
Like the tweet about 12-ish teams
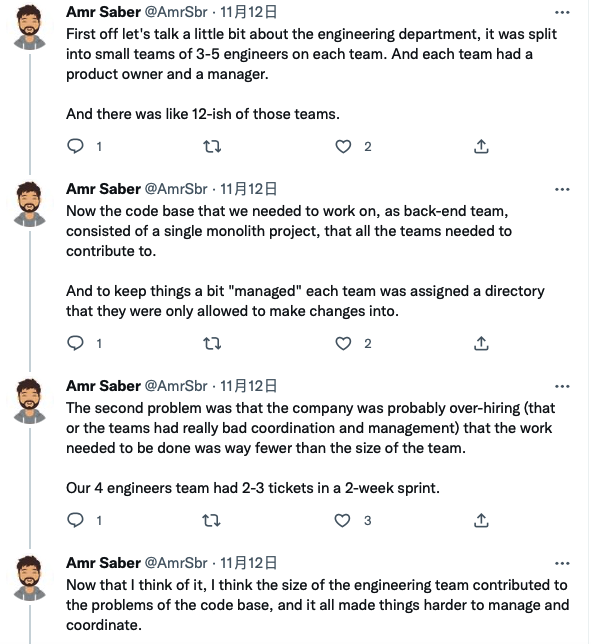click(343, 146)
